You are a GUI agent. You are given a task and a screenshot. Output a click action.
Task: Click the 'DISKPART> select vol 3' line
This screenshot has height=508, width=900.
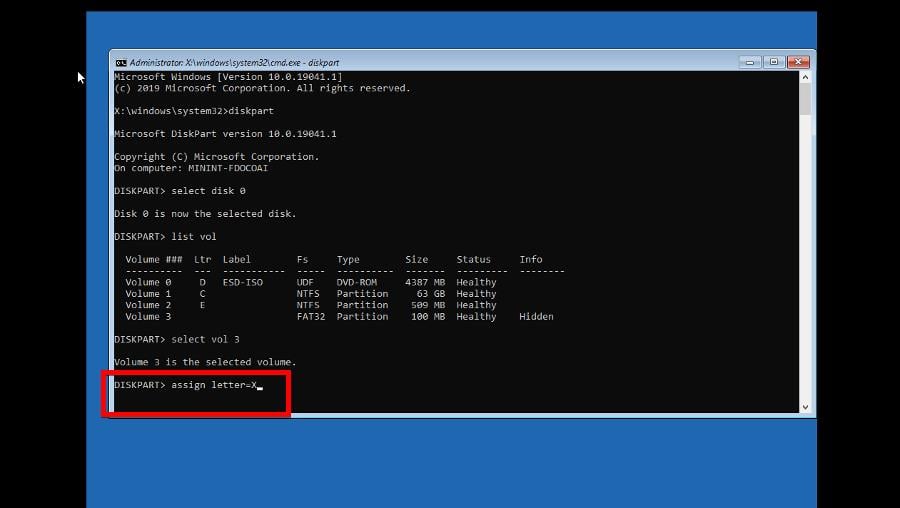pyautogui.click(x=177, y=339)
